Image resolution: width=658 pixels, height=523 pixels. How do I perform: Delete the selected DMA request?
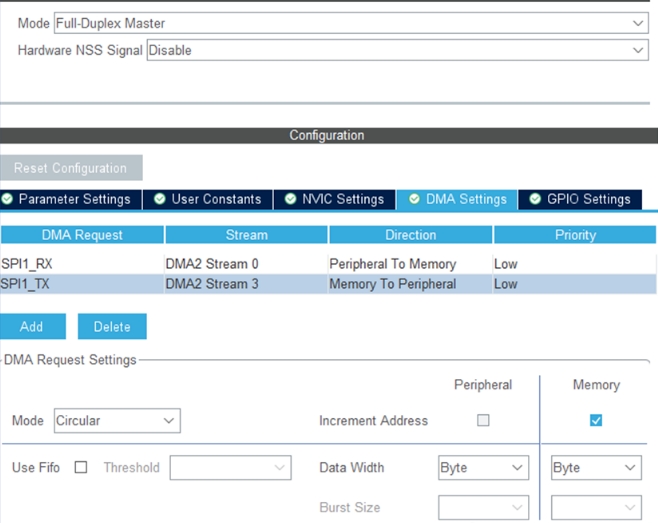click(x=112, y=326)
